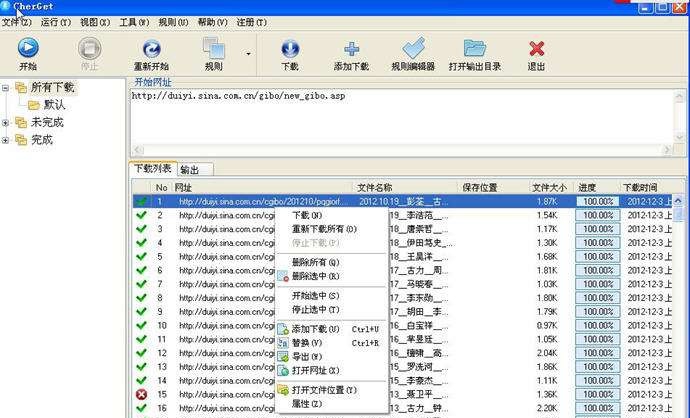Screen dimensions: 690x418
Task: Choose 打开网址 in context menu
Action: point(332,370)
